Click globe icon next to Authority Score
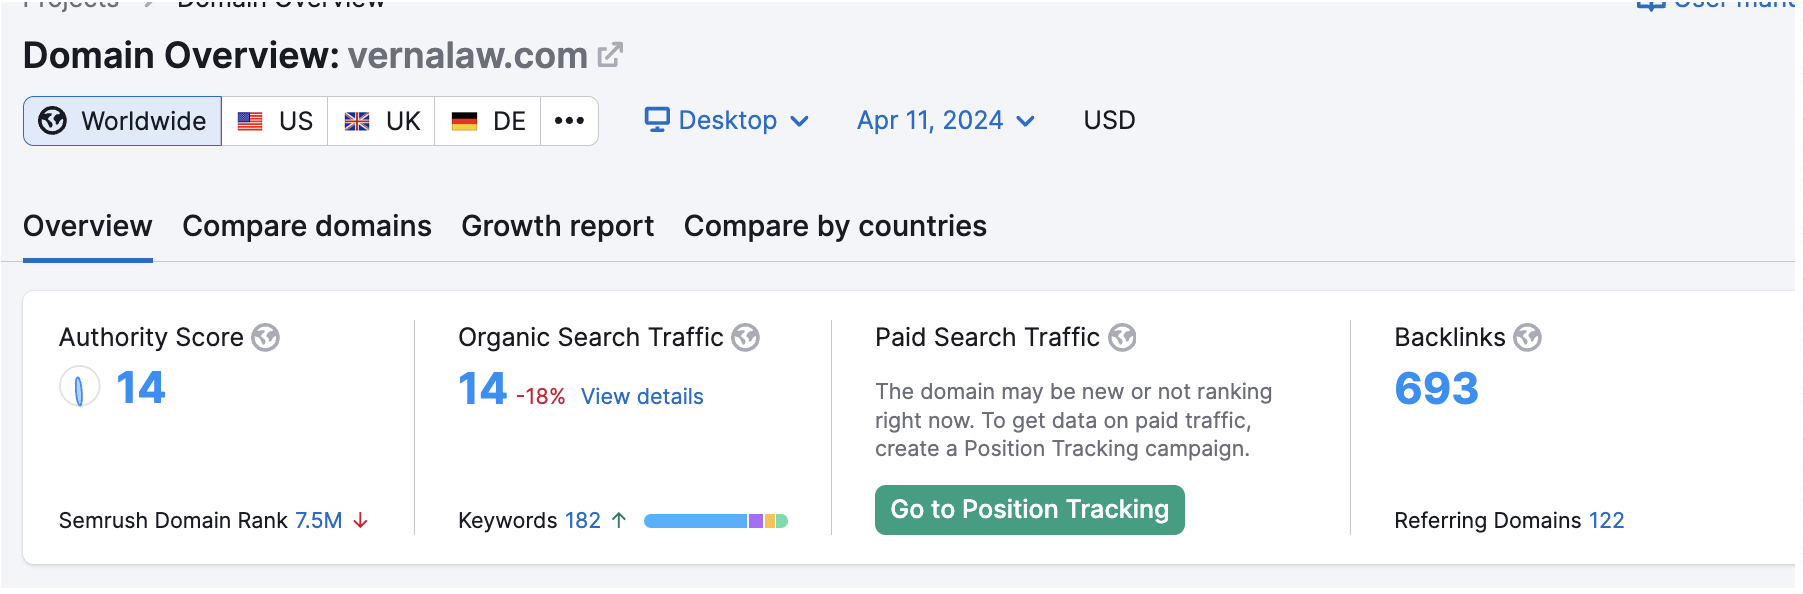 265,338
